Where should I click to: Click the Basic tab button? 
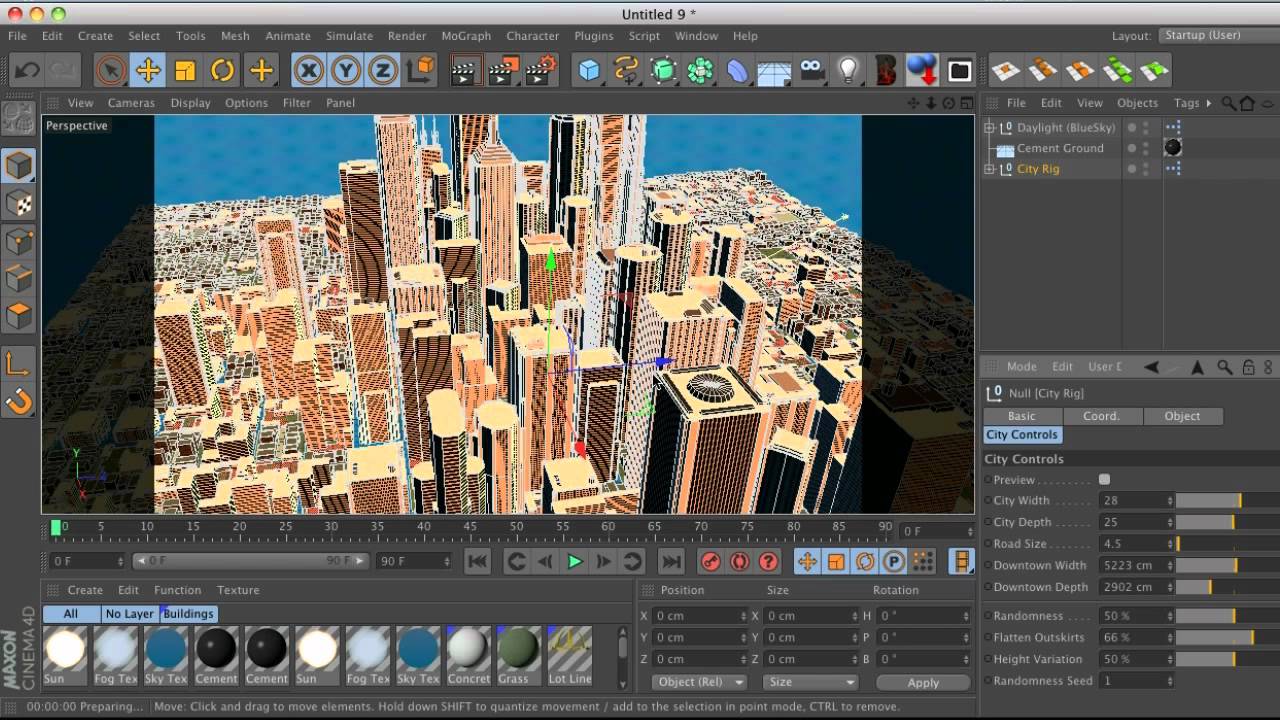pyautogui.click(x=1022, y=416)
